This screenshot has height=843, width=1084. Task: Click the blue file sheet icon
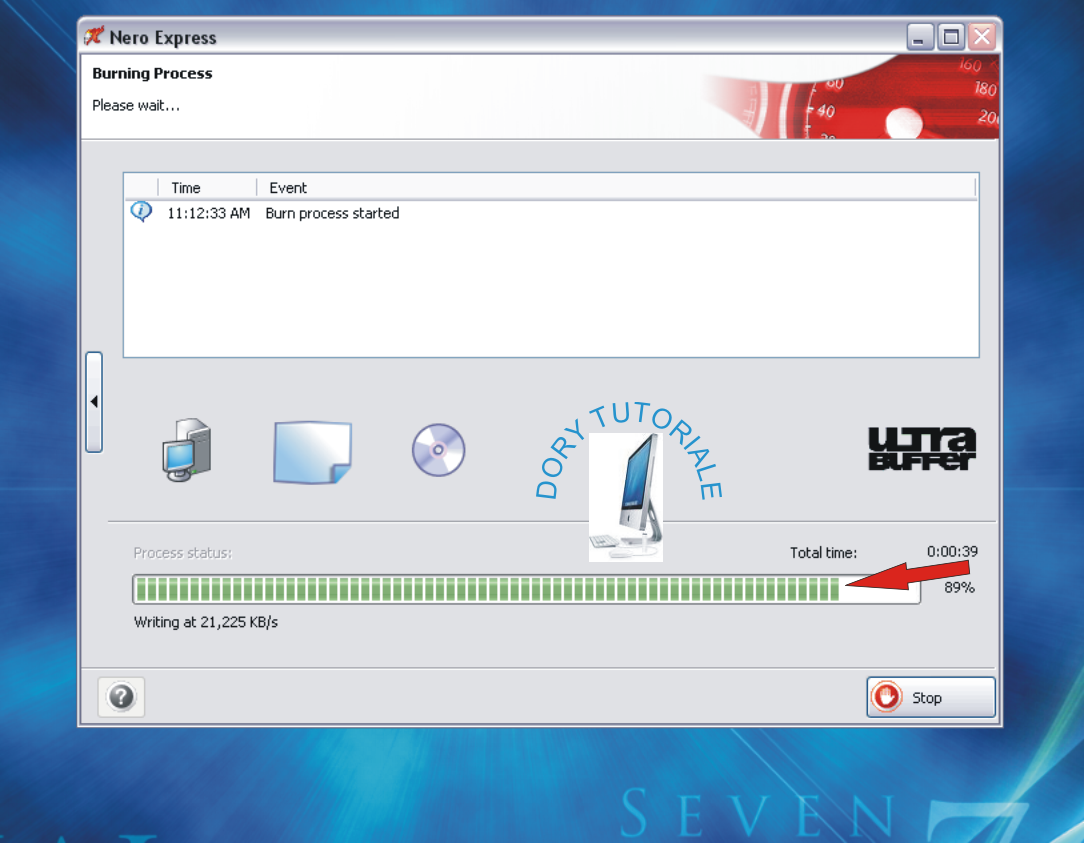point(312,452)
